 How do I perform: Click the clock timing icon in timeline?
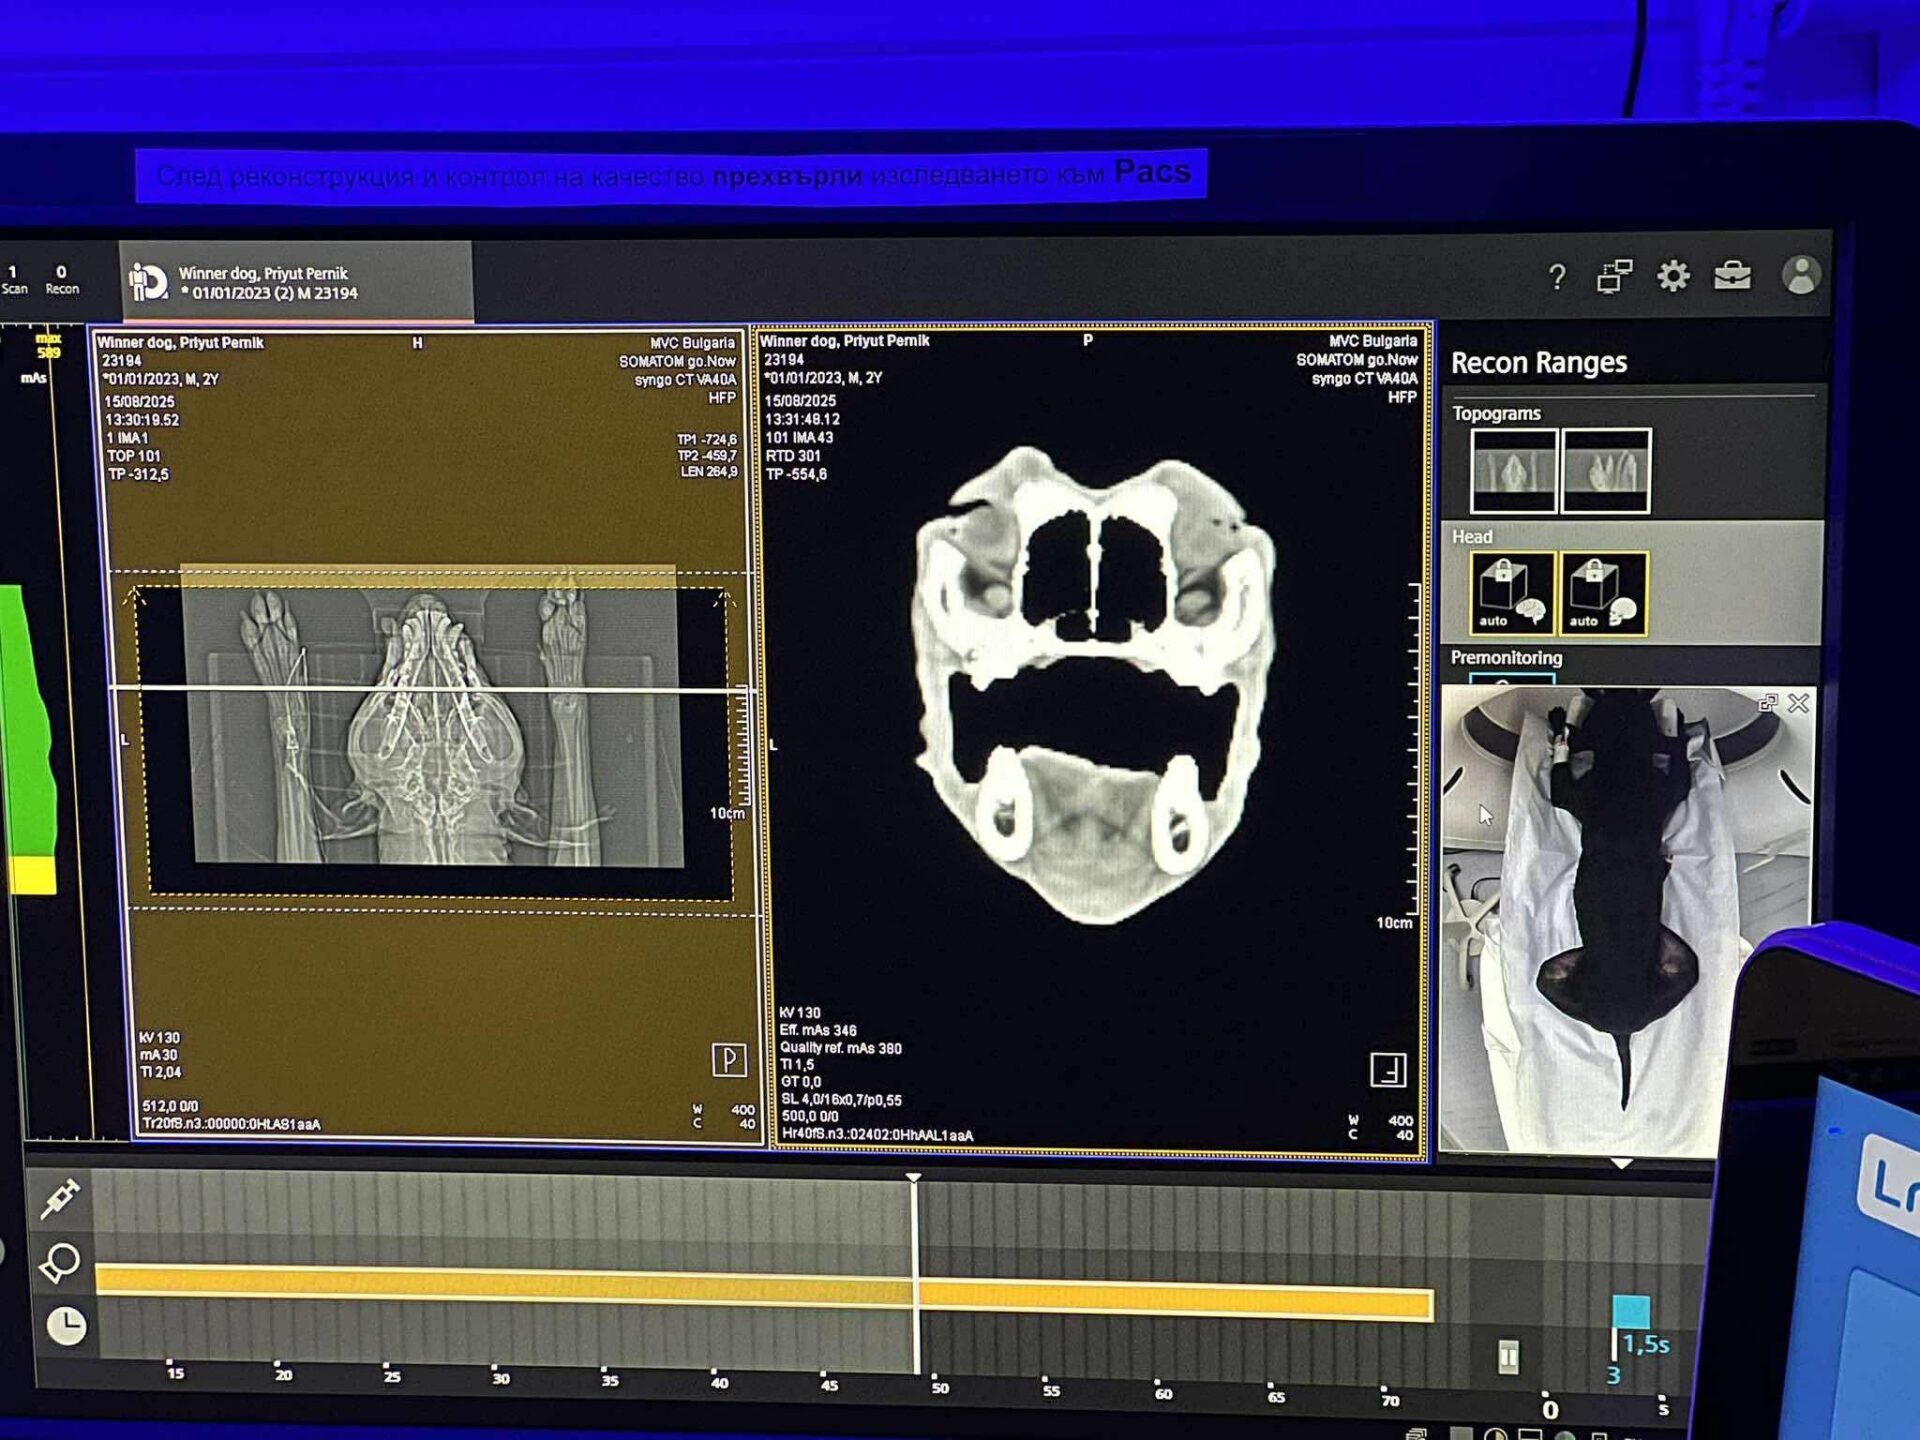click(66, 1326)
